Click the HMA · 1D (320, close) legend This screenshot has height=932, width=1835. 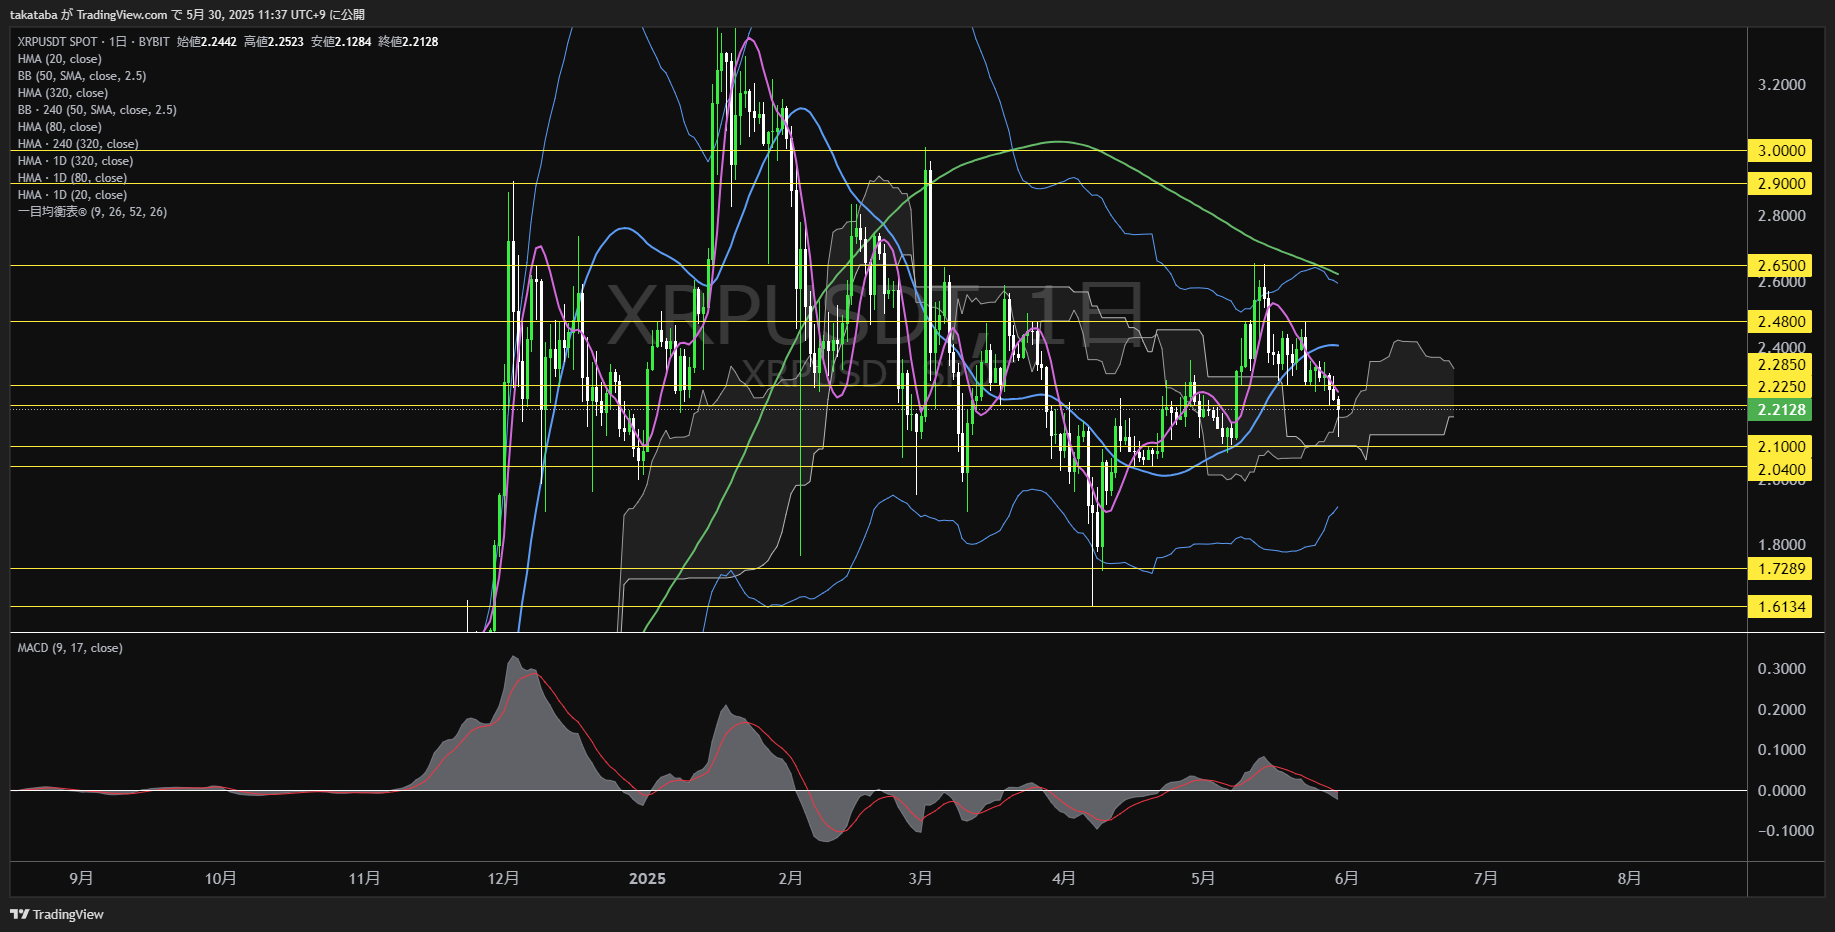(75, 161)
